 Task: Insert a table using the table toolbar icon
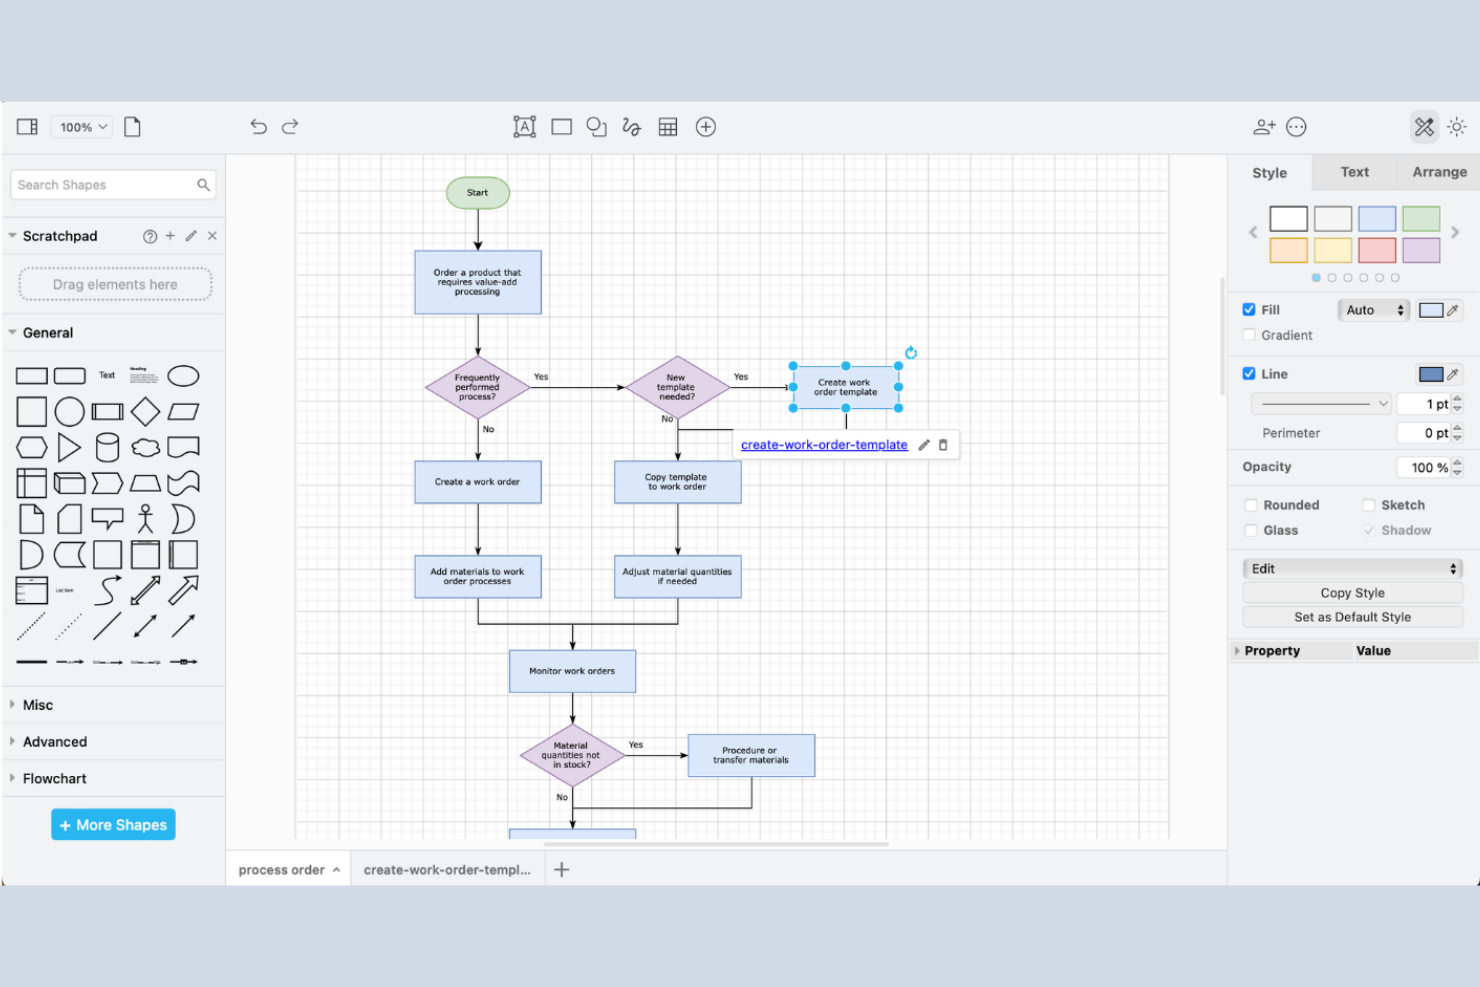tap(668, 127)
